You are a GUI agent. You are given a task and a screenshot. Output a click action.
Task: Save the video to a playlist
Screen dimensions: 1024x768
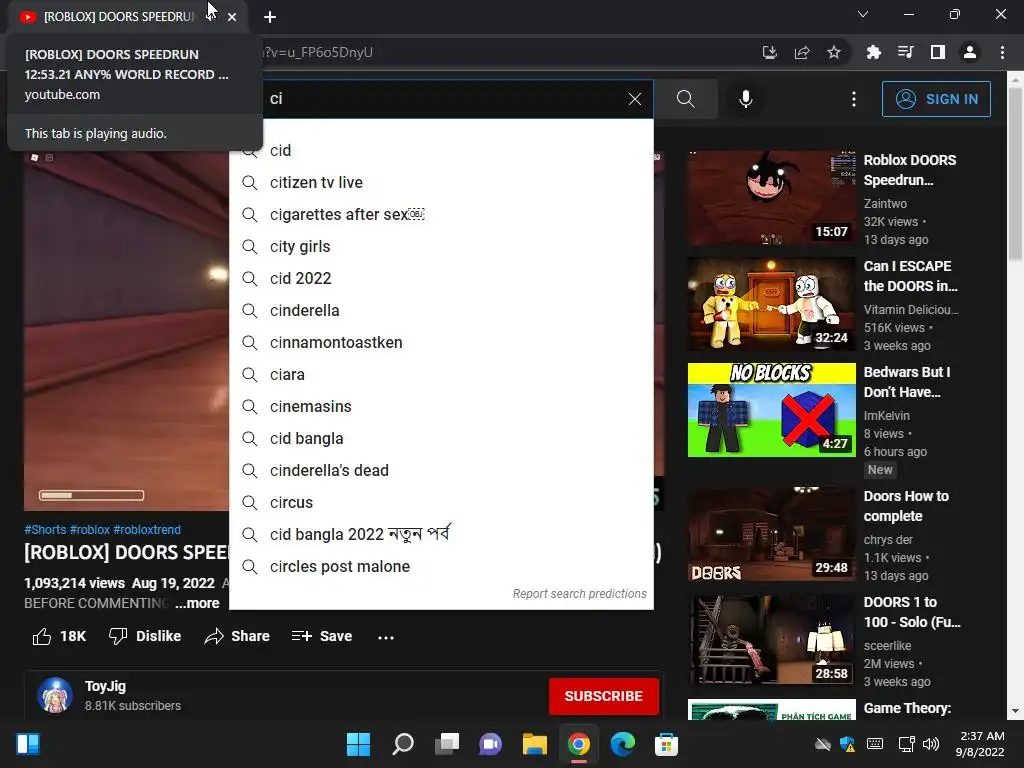click(322, 636)
